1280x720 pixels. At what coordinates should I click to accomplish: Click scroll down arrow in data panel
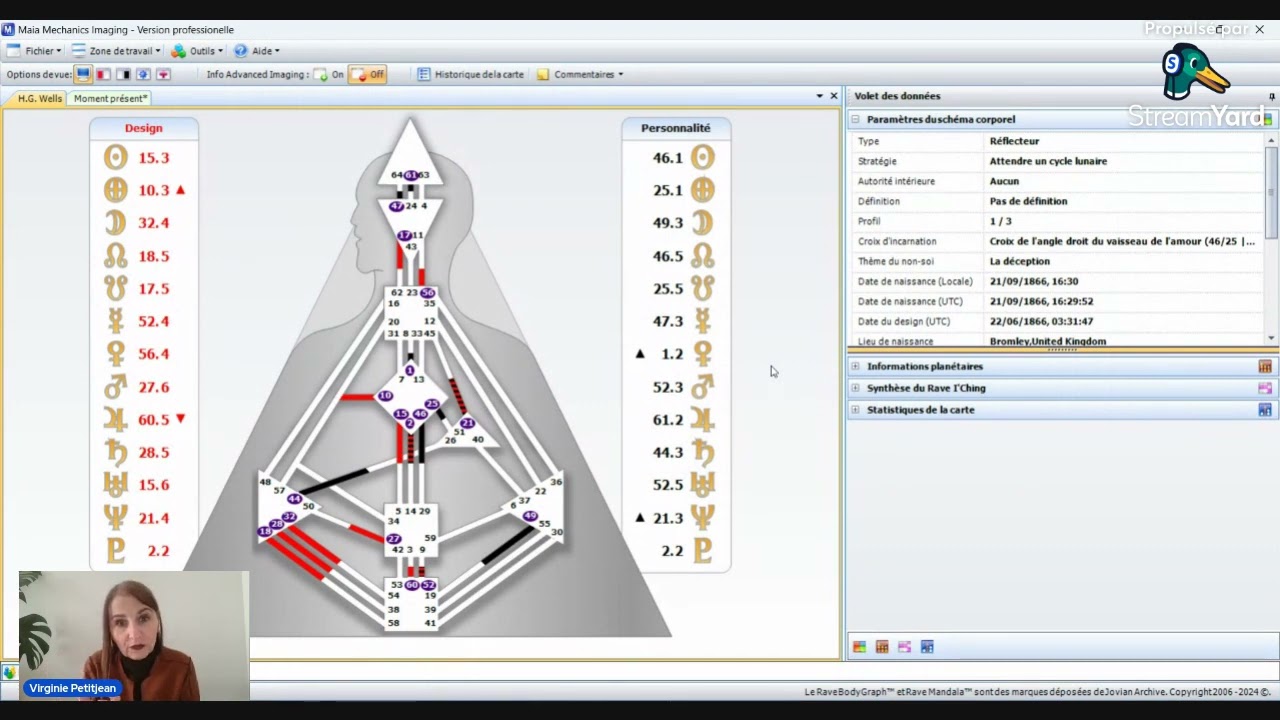tap(1272, 338)
